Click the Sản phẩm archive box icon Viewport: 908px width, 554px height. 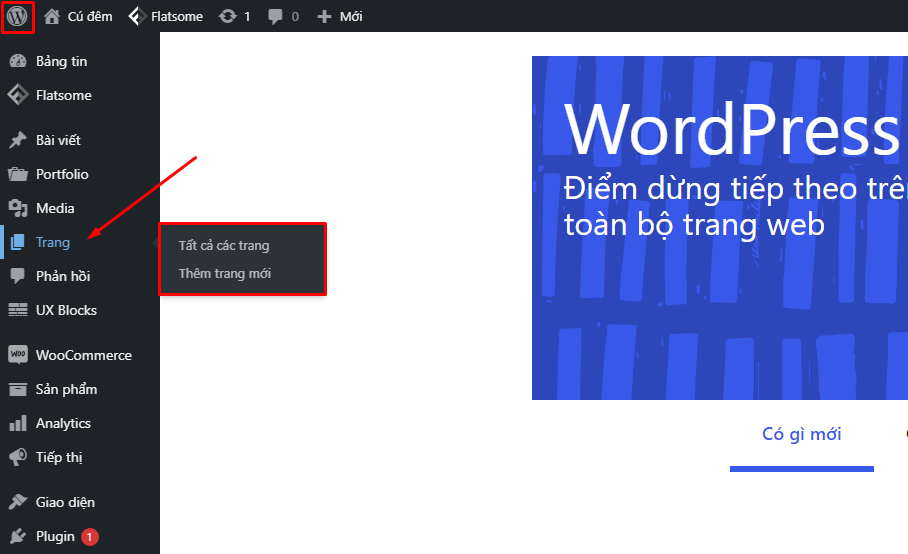[18, 389]
